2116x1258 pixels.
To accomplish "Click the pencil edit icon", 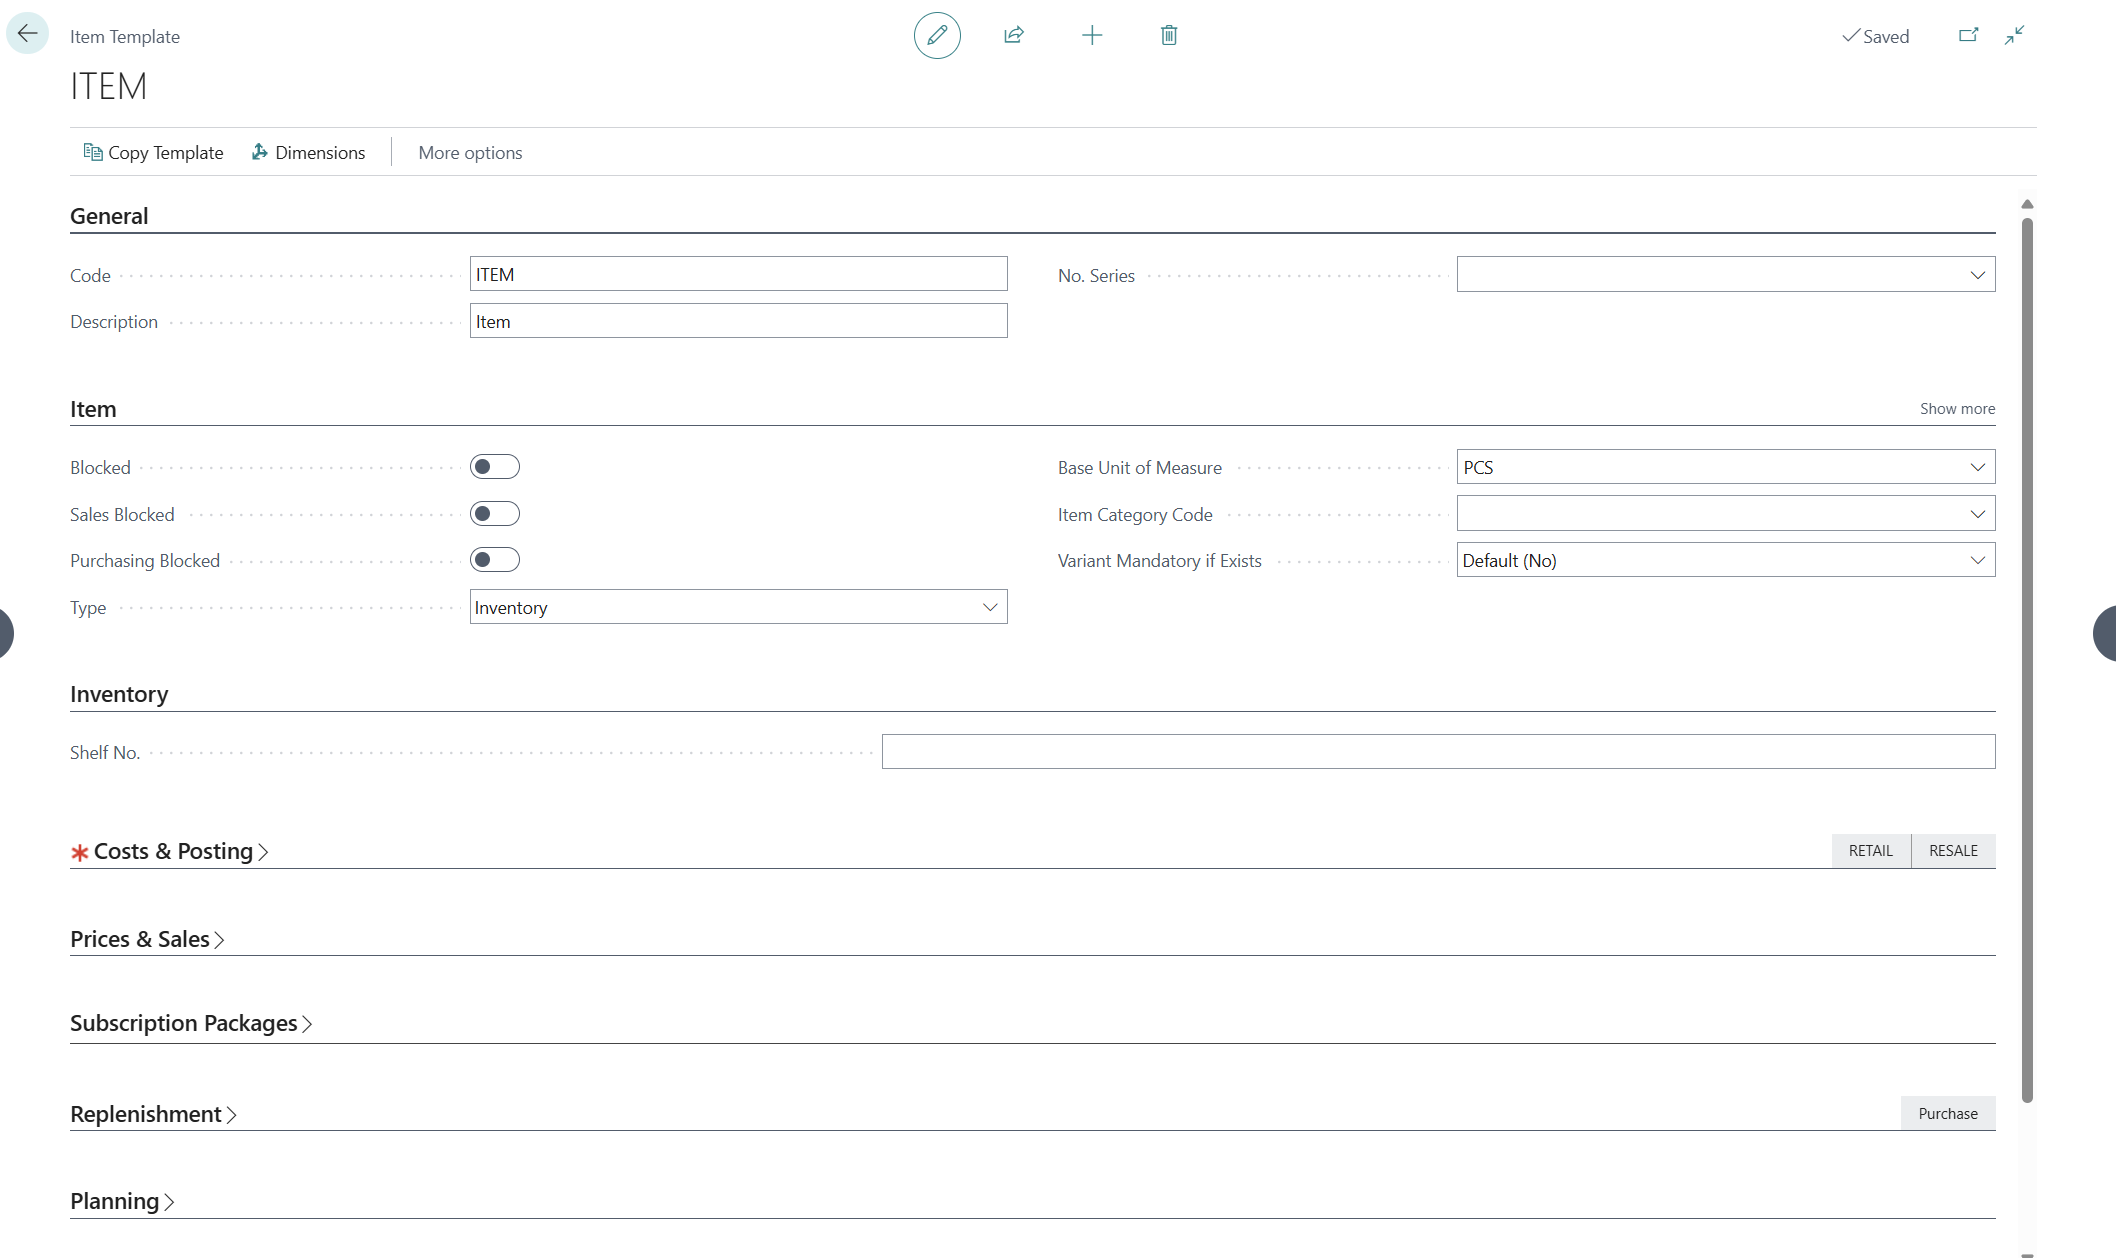I will (x=937, y=36).
